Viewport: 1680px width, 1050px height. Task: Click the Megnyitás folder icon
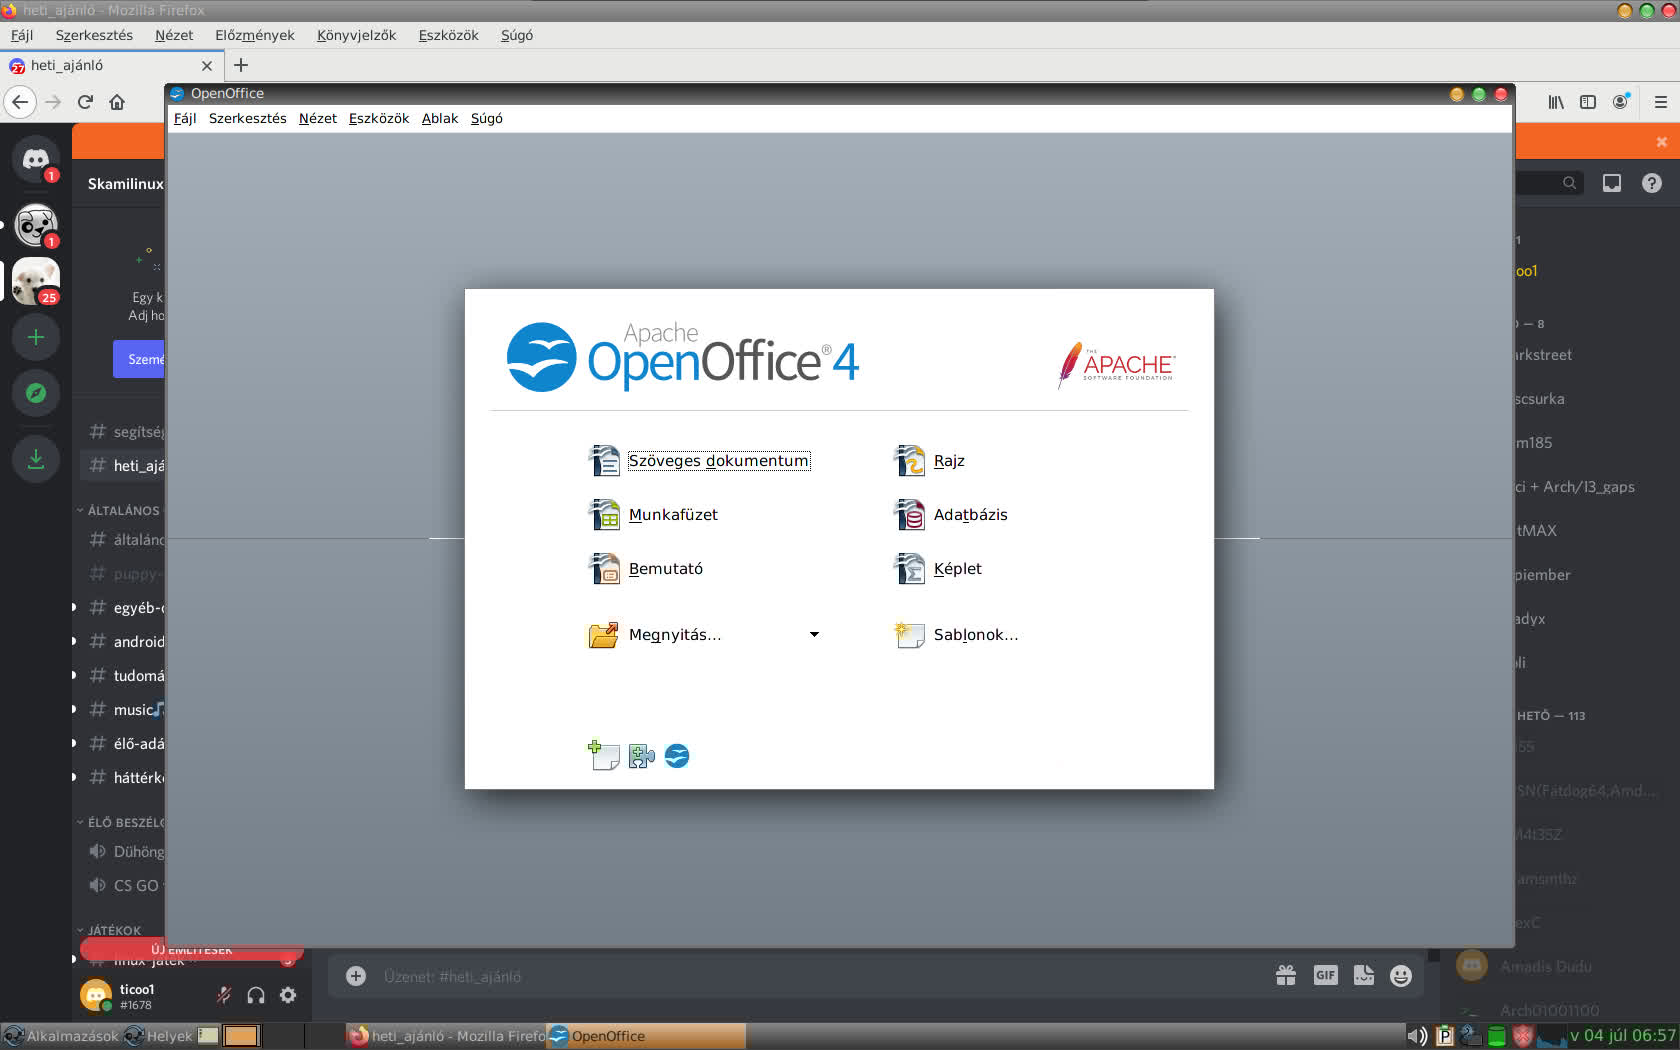604,635
